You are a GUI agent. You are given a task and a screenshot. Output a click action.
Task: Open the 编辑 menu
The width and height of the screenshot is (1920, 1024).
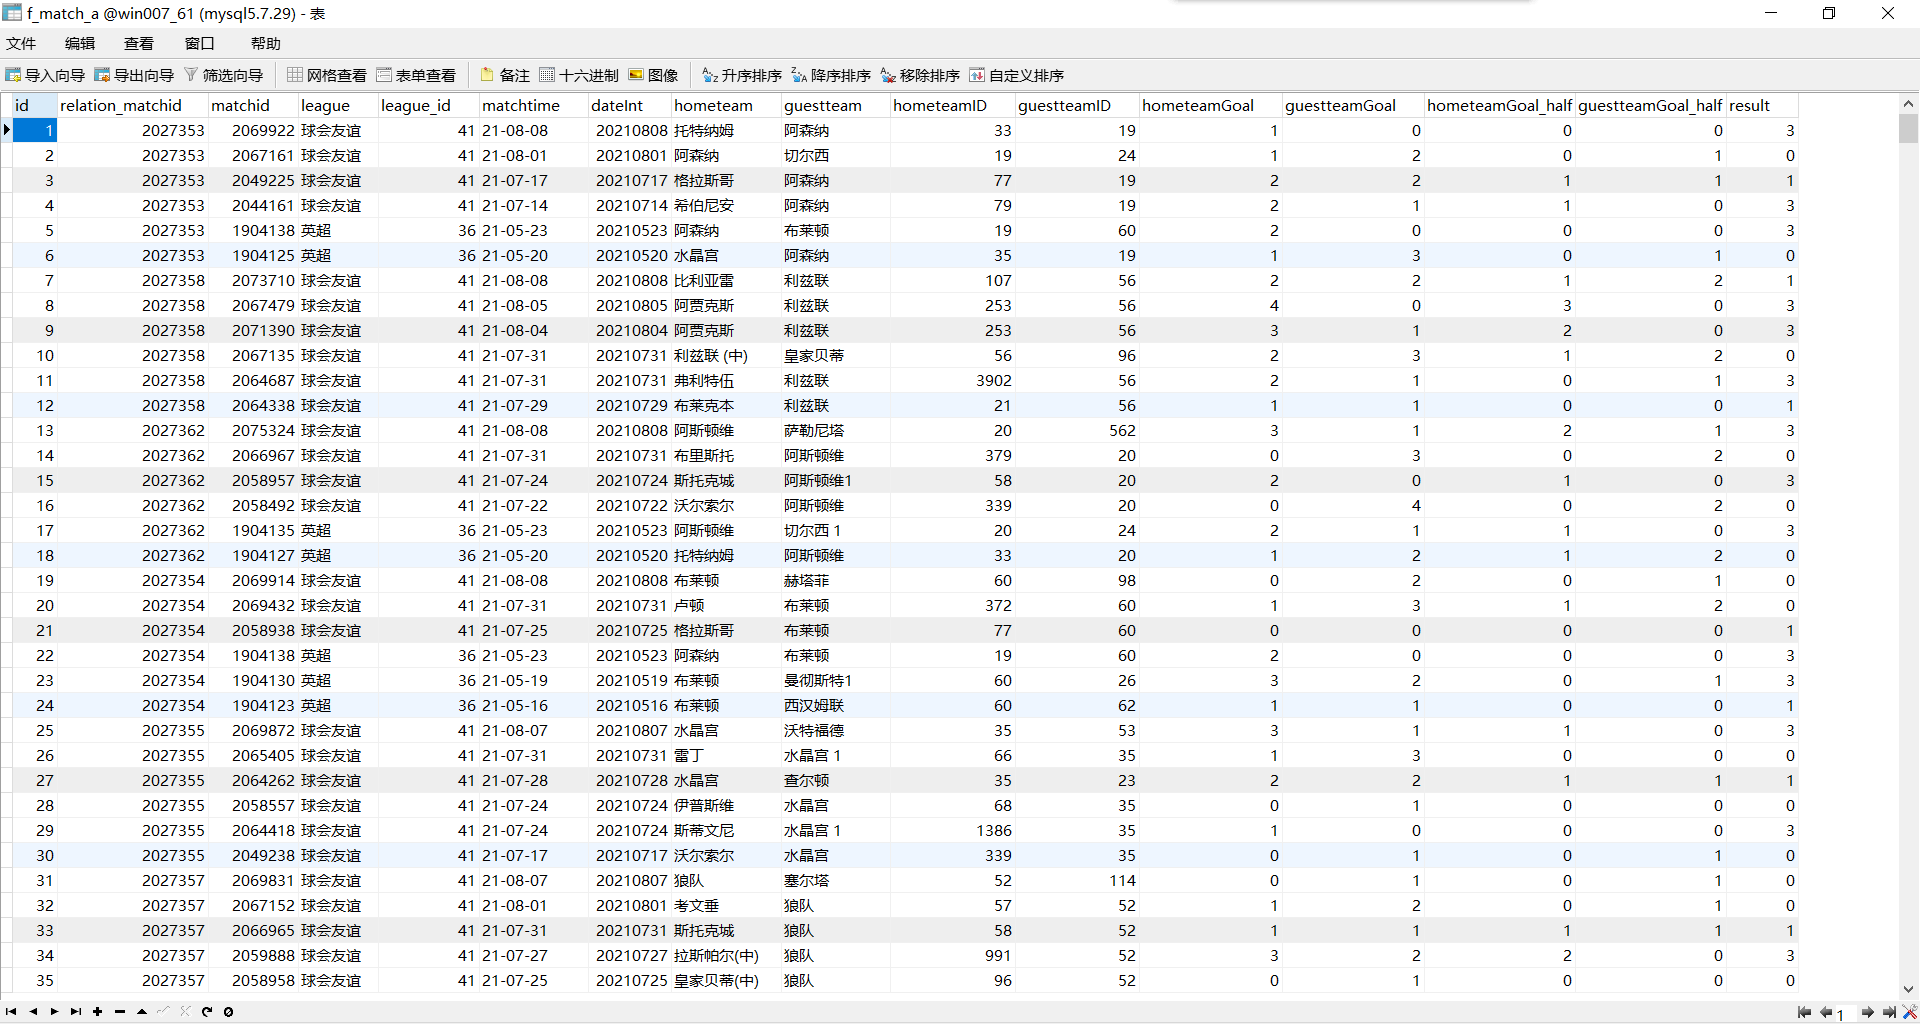80,43
